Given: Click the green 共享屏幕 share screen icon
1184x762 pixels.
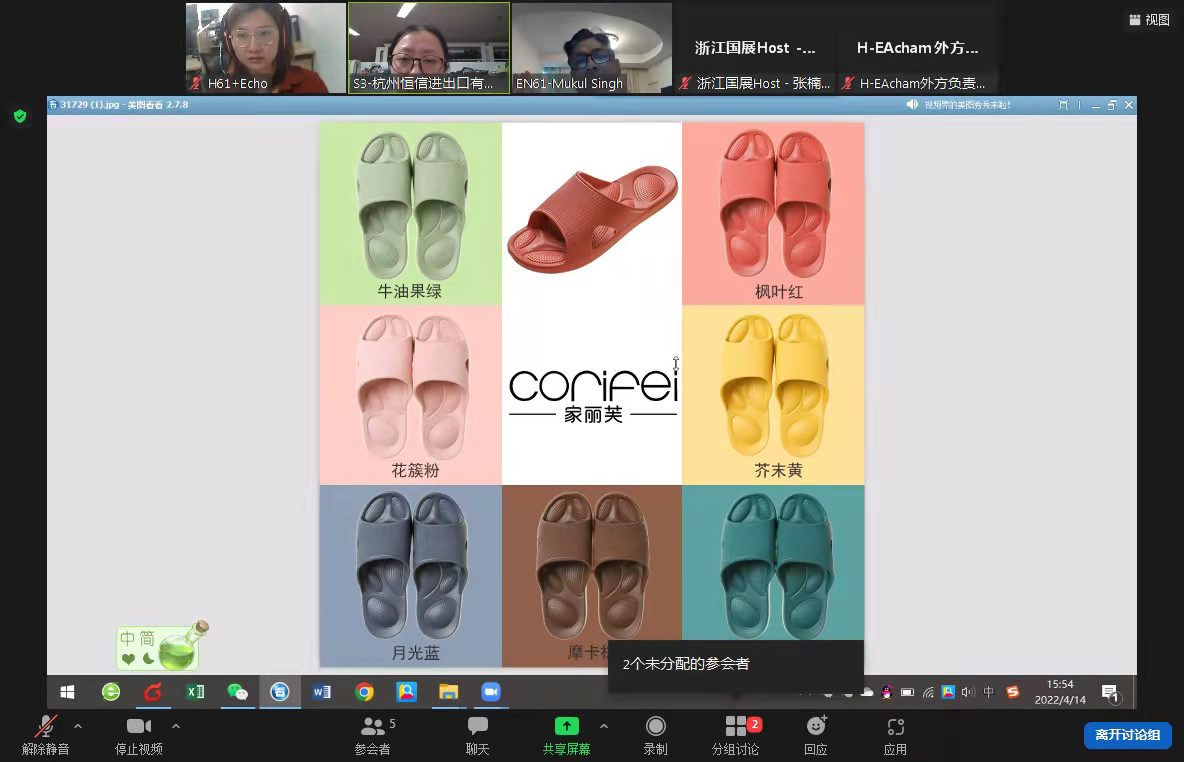Looking at the screenshot, I should [x=566, y=727].
